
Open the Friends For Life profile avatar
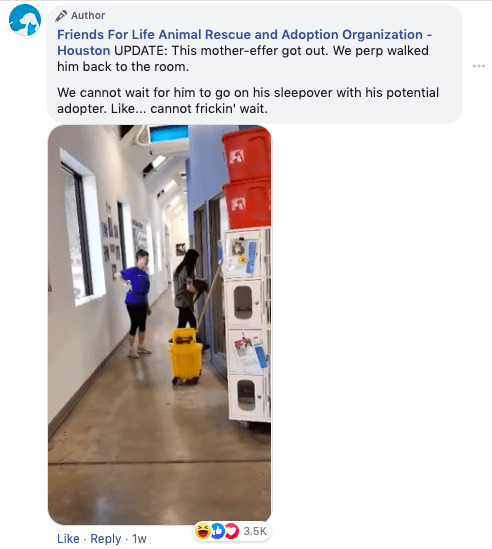(x=25, y=20)
